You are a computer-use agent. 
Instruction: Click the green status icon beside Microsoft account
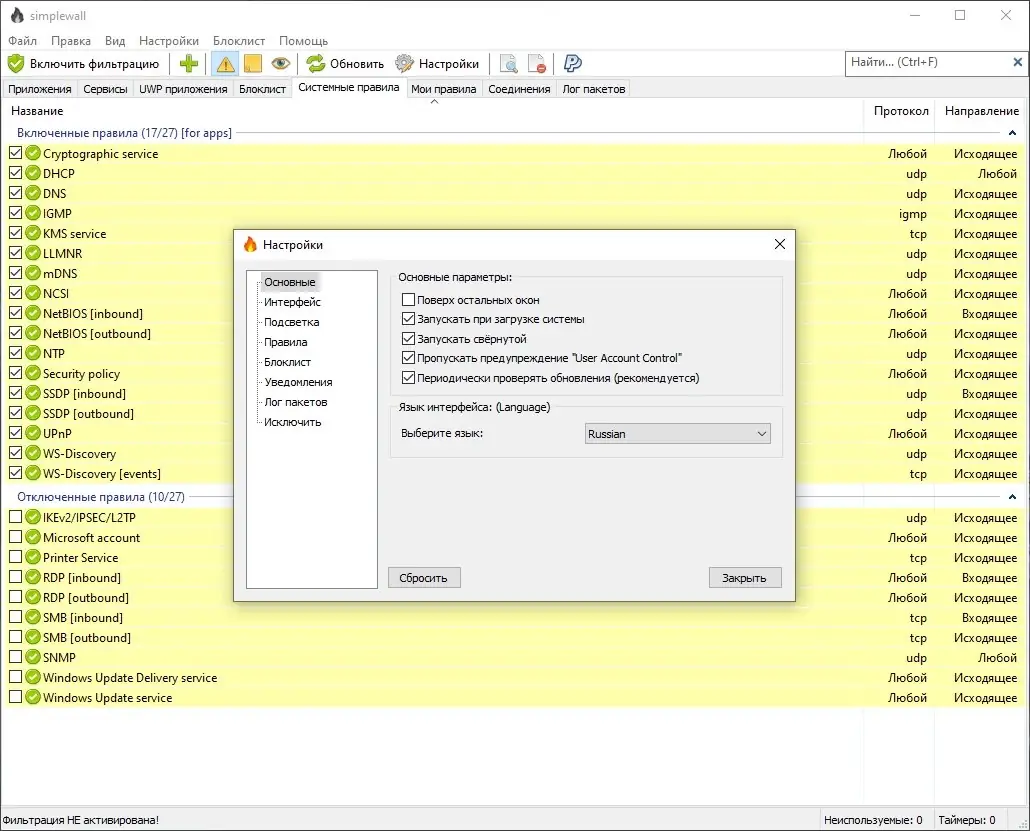click(33, 537)
